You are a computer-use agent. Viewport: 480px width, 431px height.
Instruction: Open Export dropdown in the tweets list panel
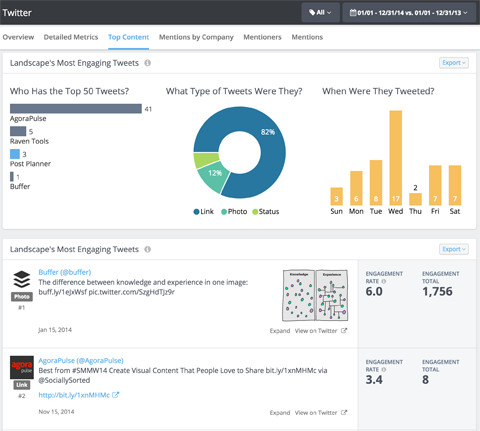coord(454,249)
